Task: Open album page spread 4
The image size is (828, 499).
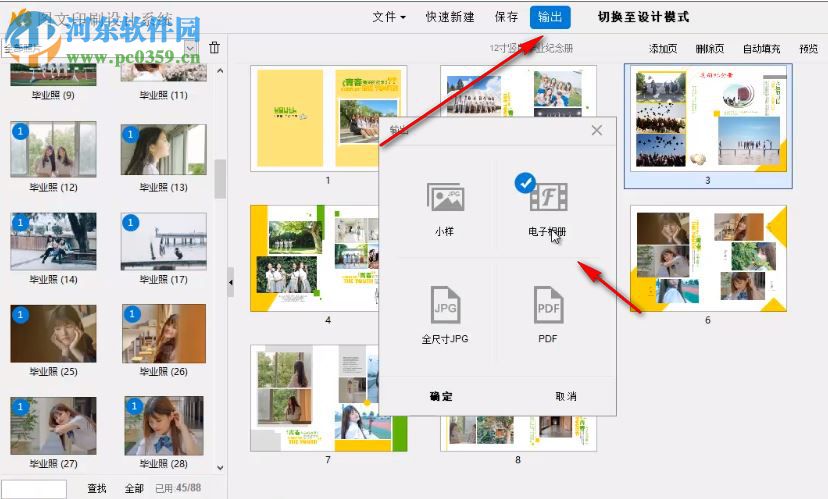Action: 315,258
